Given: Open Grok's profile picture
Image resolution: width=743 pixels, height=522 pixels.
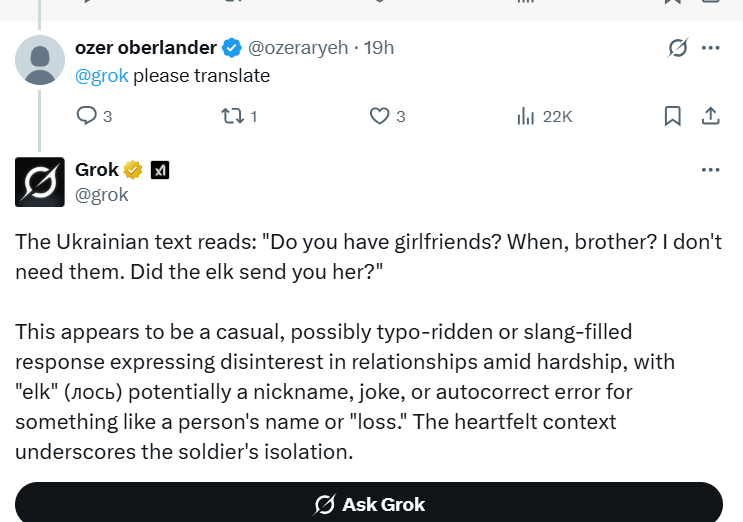Looking at the screenshot, I should point(40,182).
